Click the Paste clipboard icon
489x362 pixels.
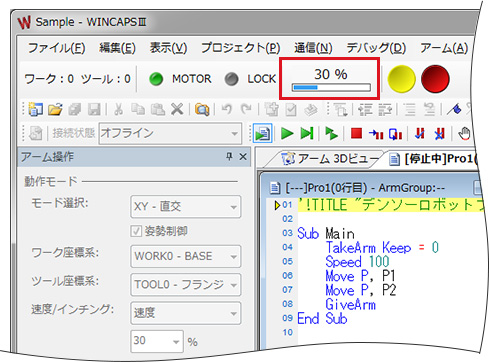pyautogui.click(x=157, y=109)
